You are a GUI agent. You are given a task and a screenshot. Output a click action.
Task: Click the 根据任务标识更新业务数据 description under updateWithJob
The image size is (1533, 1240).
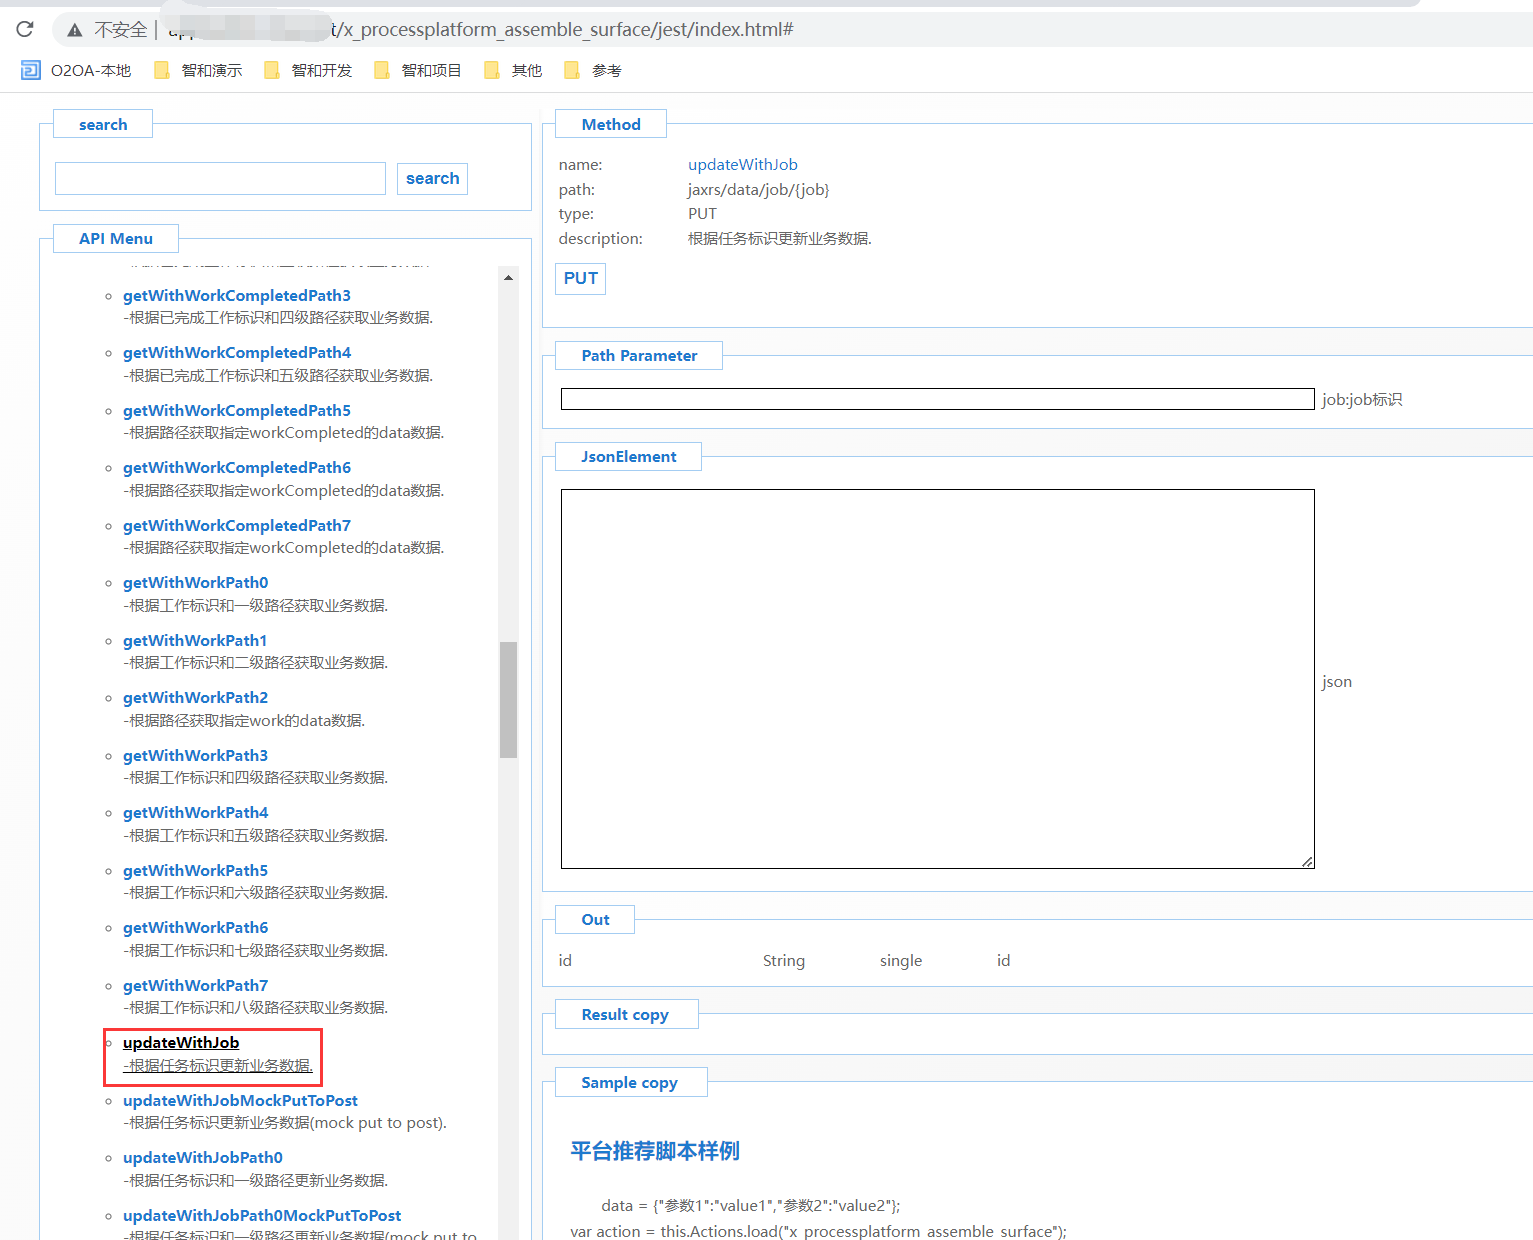(x=218, y=1065)
